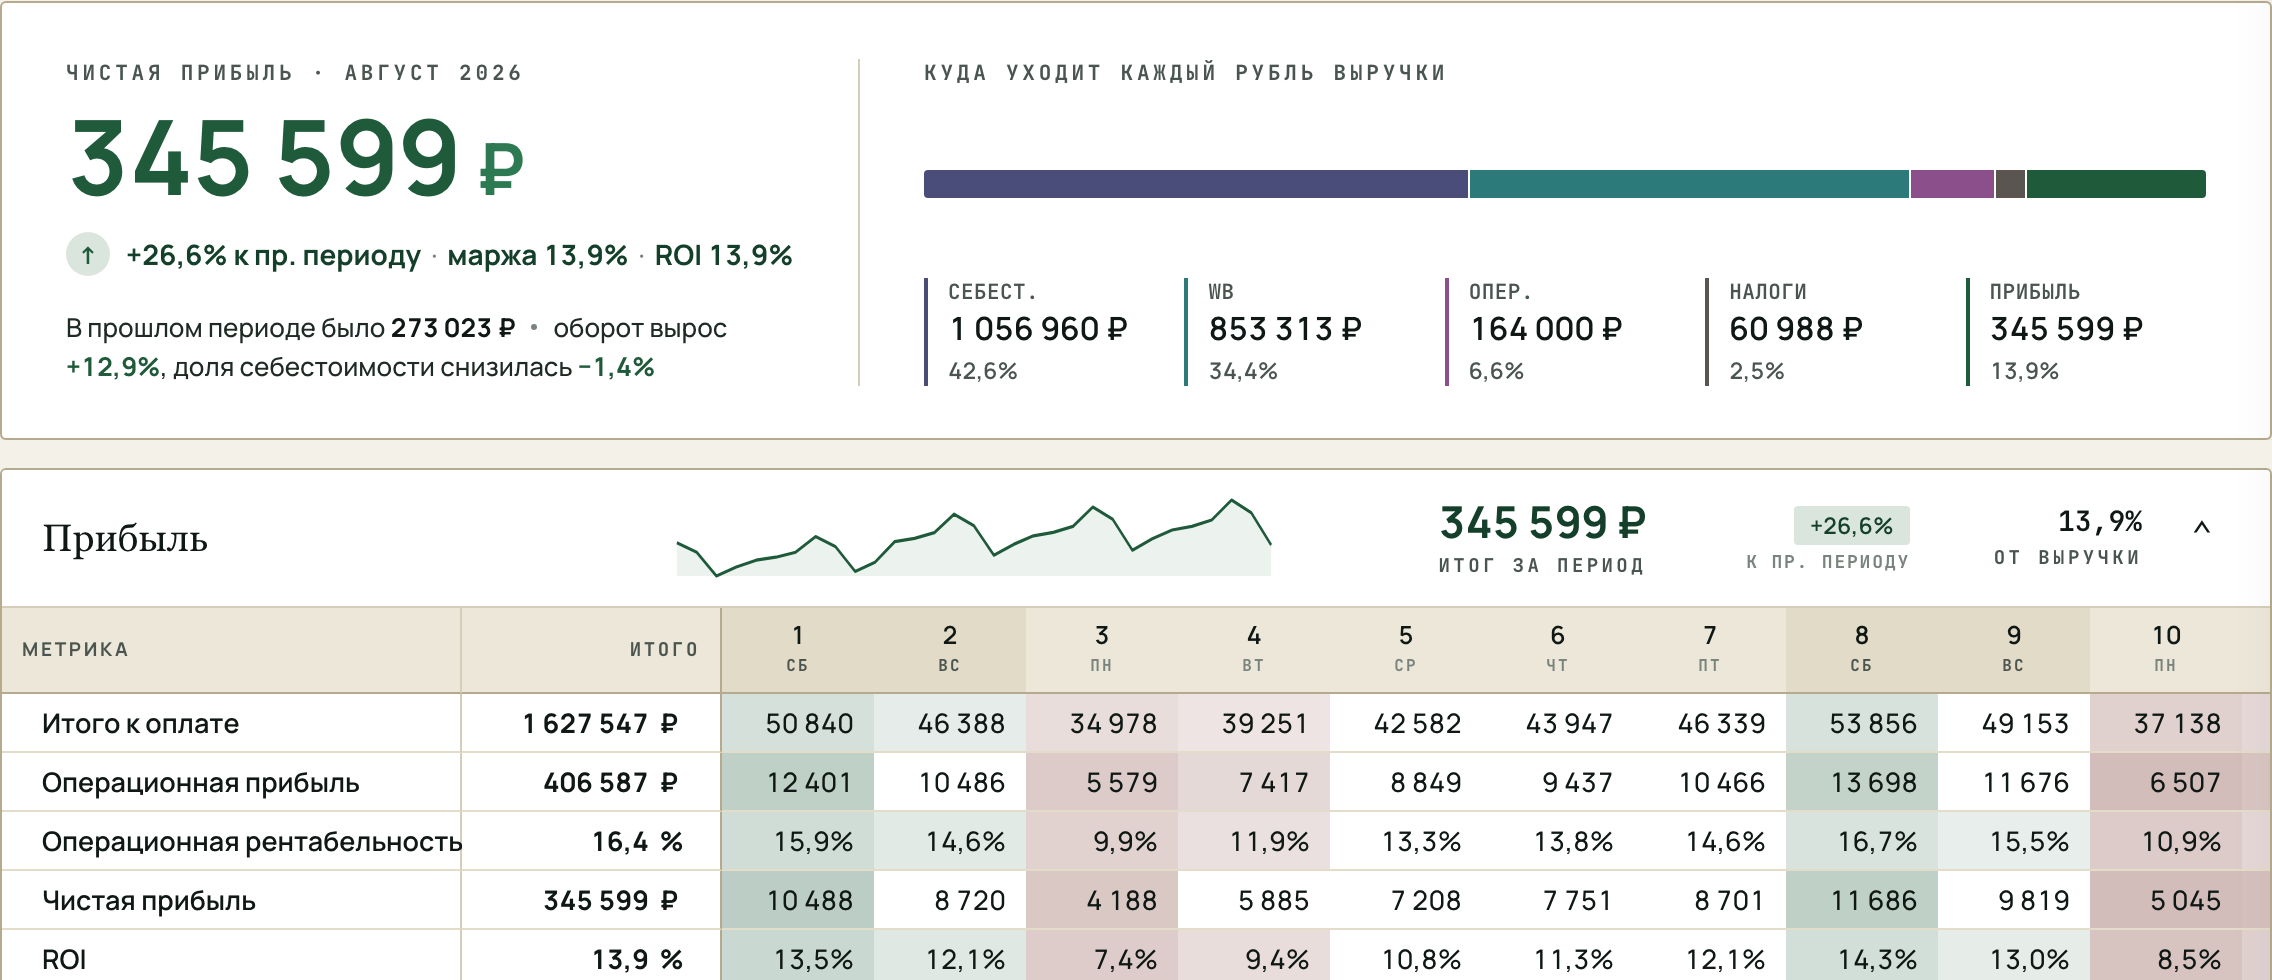
Task: Collapse the Прибыль section chevron
Action: pyautogui.click(x=2201, y=527)
